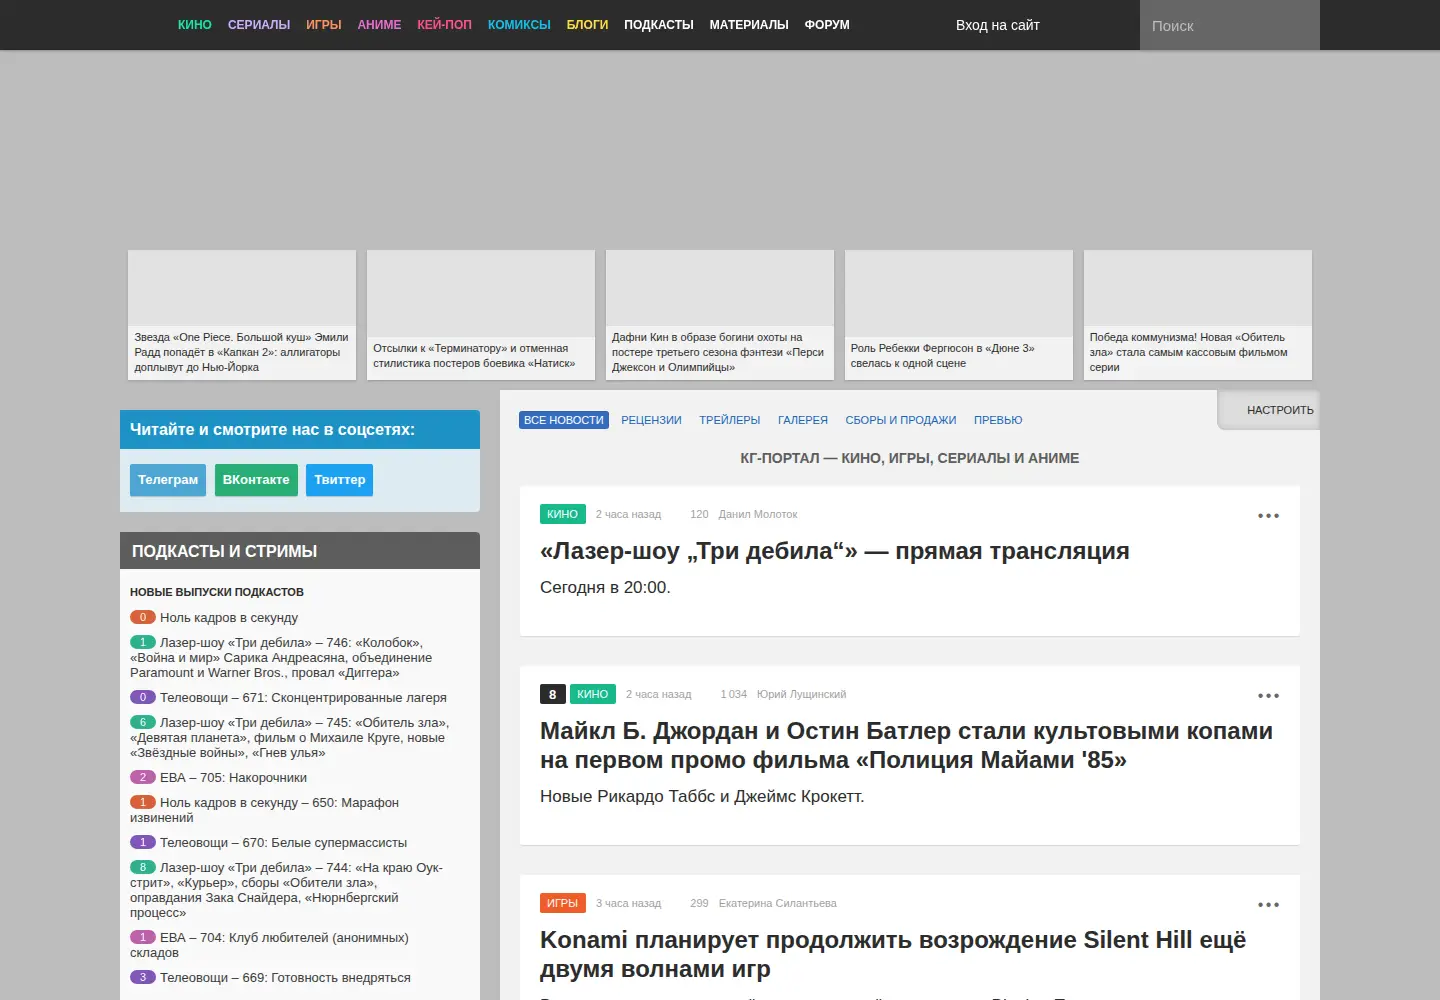The width and height of the screenshot is (1440, 1000).
Task: Open the Твиттер social button
Action: click(x=340, y=480)
